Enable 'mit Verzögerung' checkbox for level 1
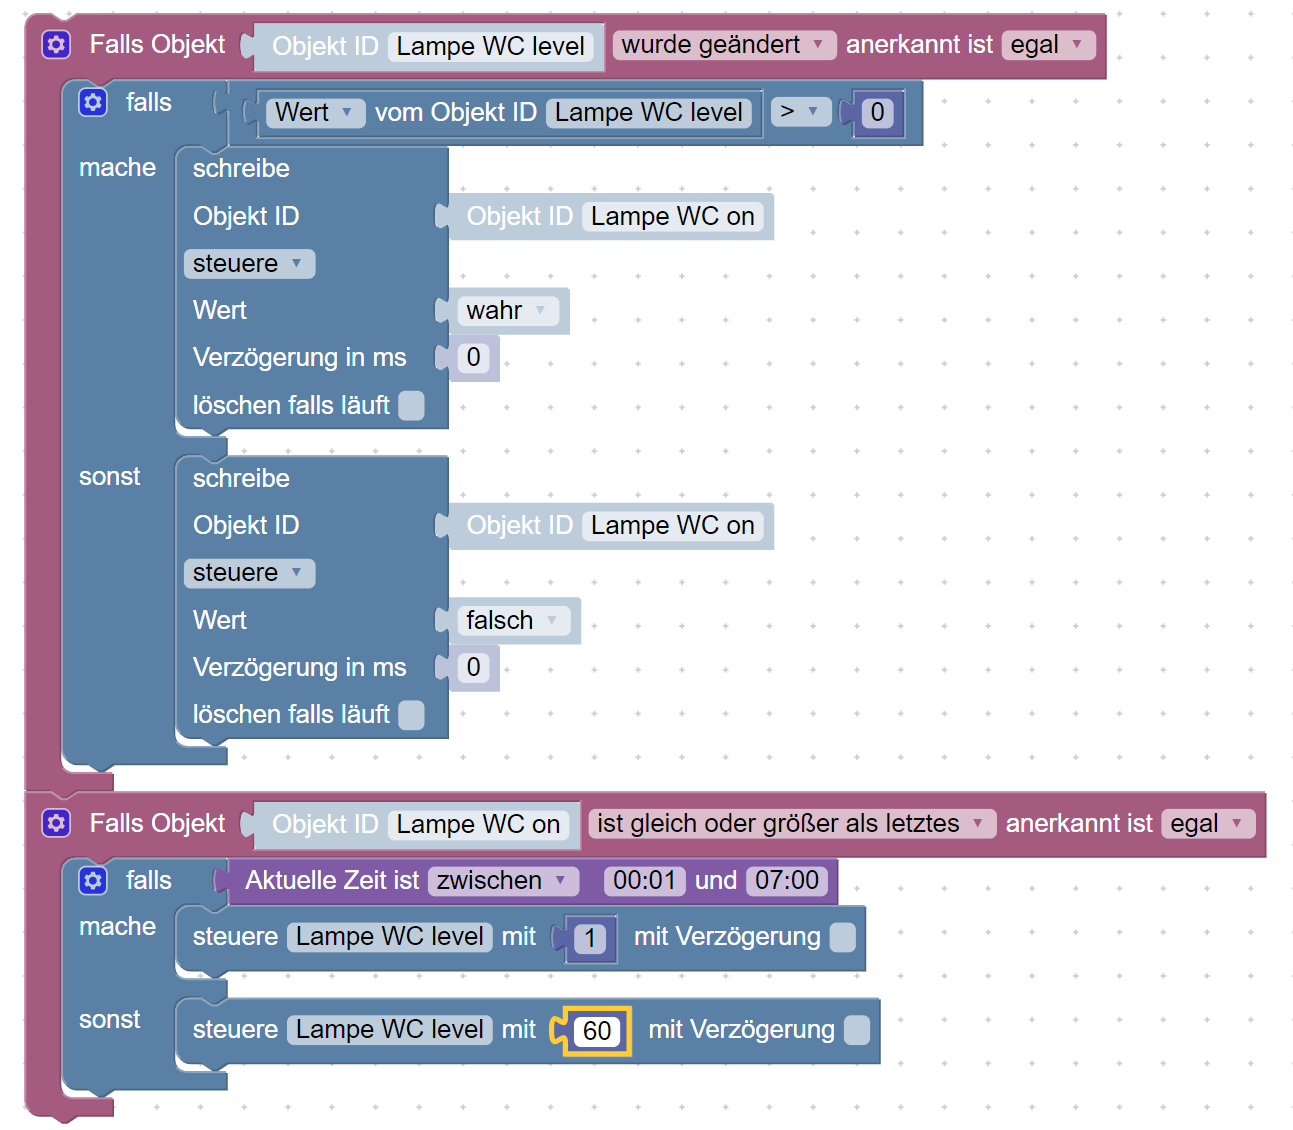Viewport: 1293px width, 1130px height. click(x=843, y=937)
